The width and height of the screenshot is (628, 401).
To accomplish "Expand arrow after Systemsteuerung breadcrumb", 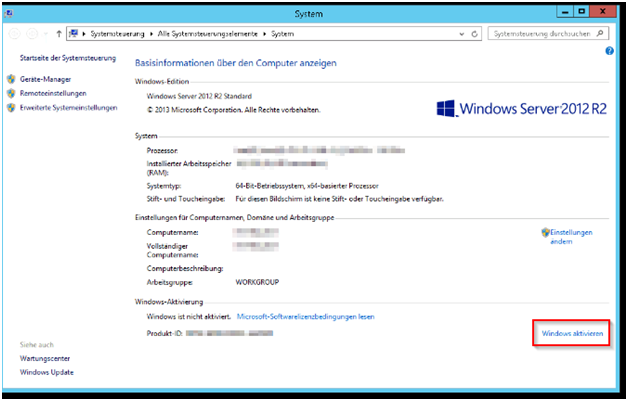I will pyautogui.click(x=151, y=34).
